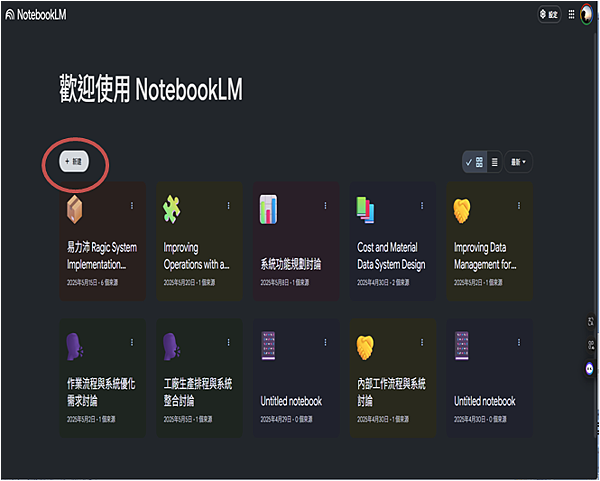
Task: Open the settings button at the top right
Action: (x=549, y=15)
